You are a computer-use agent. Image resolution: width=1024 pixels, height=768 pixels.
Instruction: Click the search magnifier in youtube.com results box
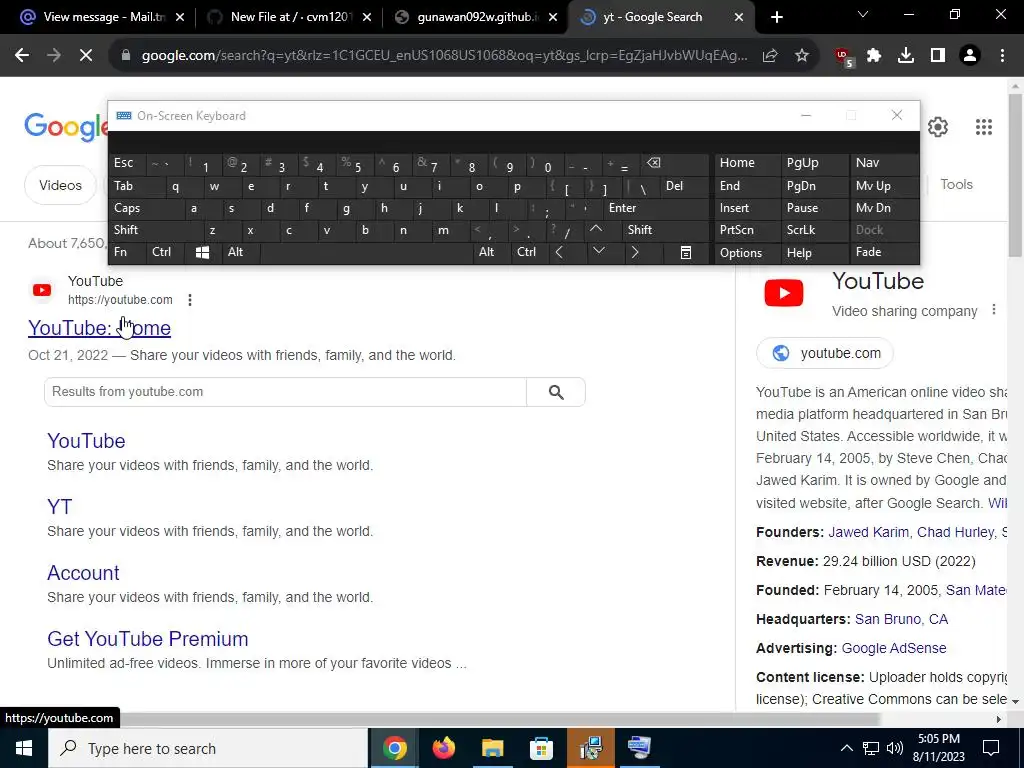point(556,392)
